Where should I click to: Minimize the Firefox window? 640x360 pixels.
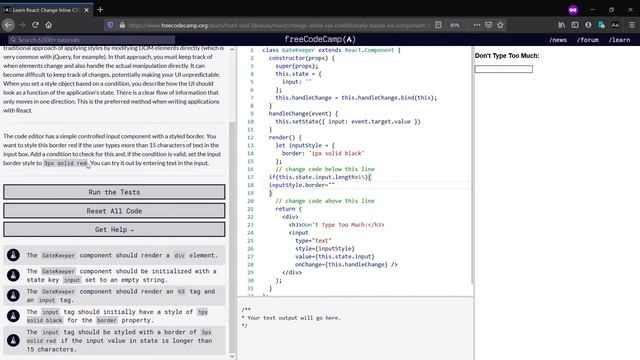click(592, 9)
